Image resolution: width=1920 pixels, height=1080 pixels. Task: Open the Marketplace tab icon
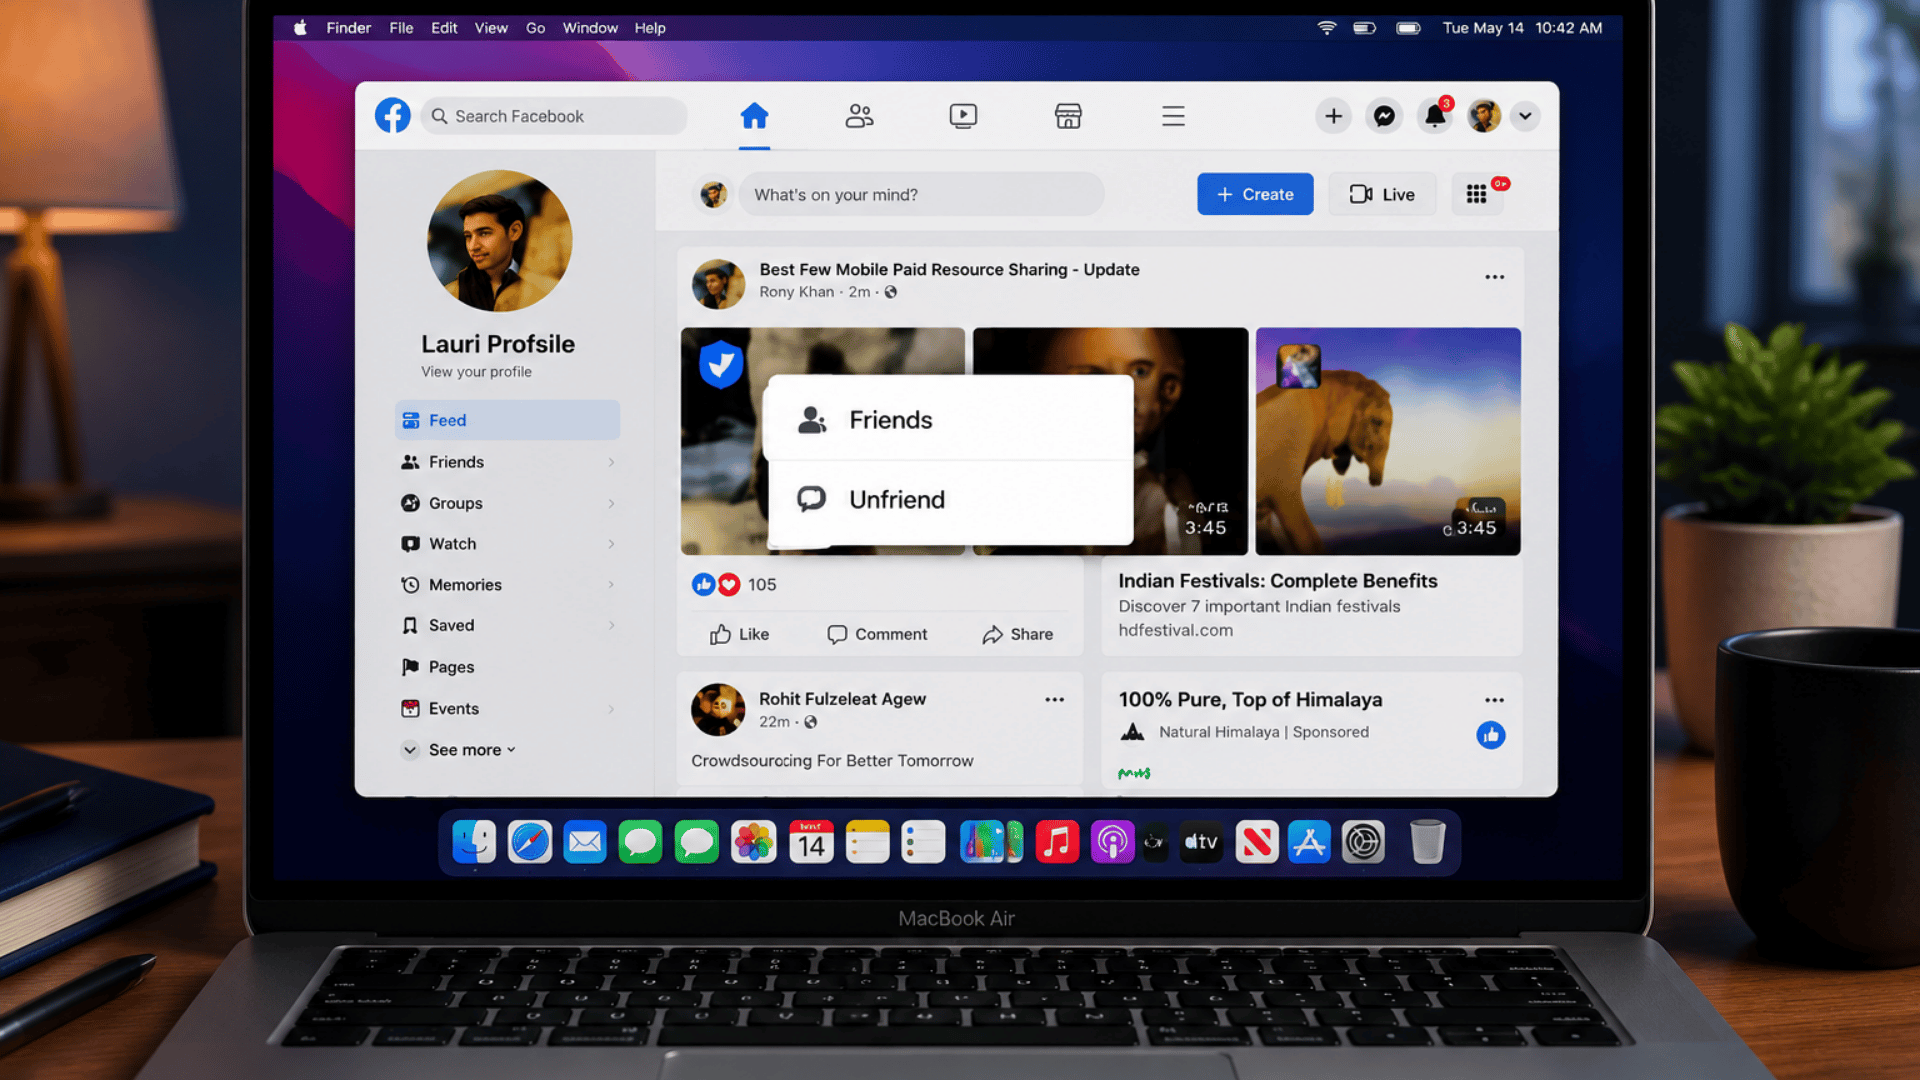pyautogui.click(x=1068, y=116)
